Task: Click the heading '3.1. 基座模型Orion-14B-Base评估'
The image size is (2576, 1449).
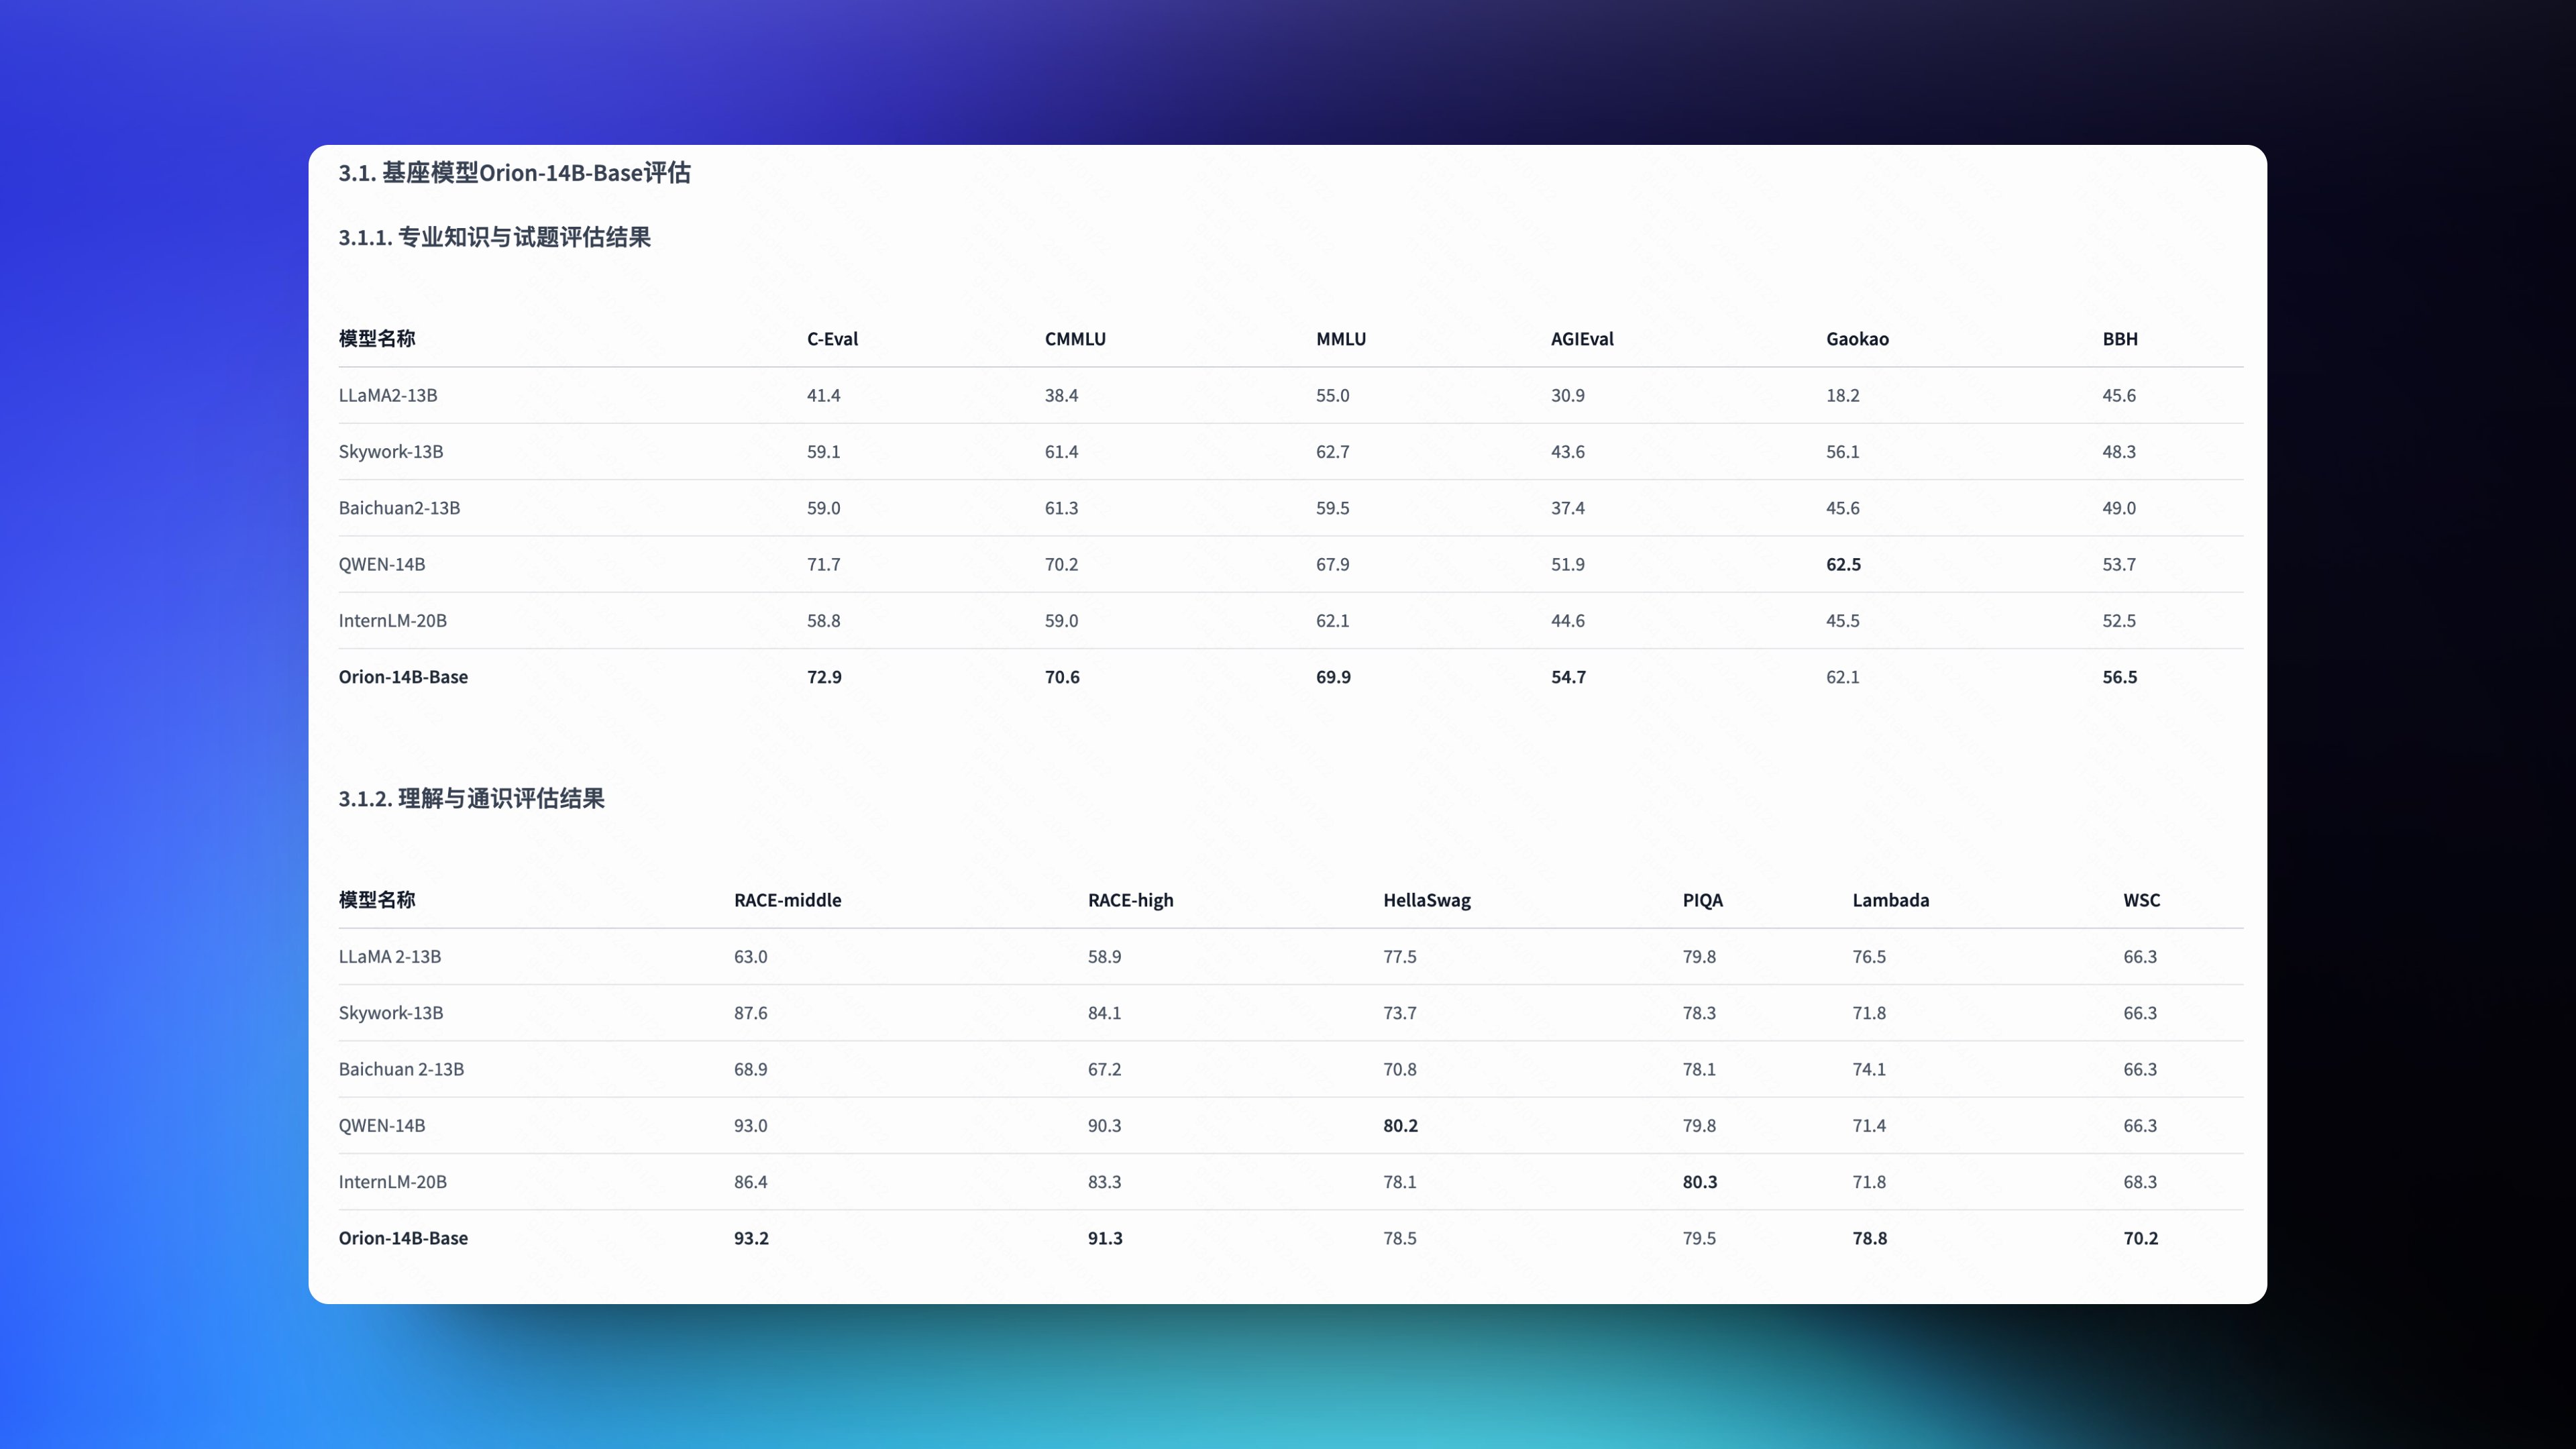Action: pos(514,173)
